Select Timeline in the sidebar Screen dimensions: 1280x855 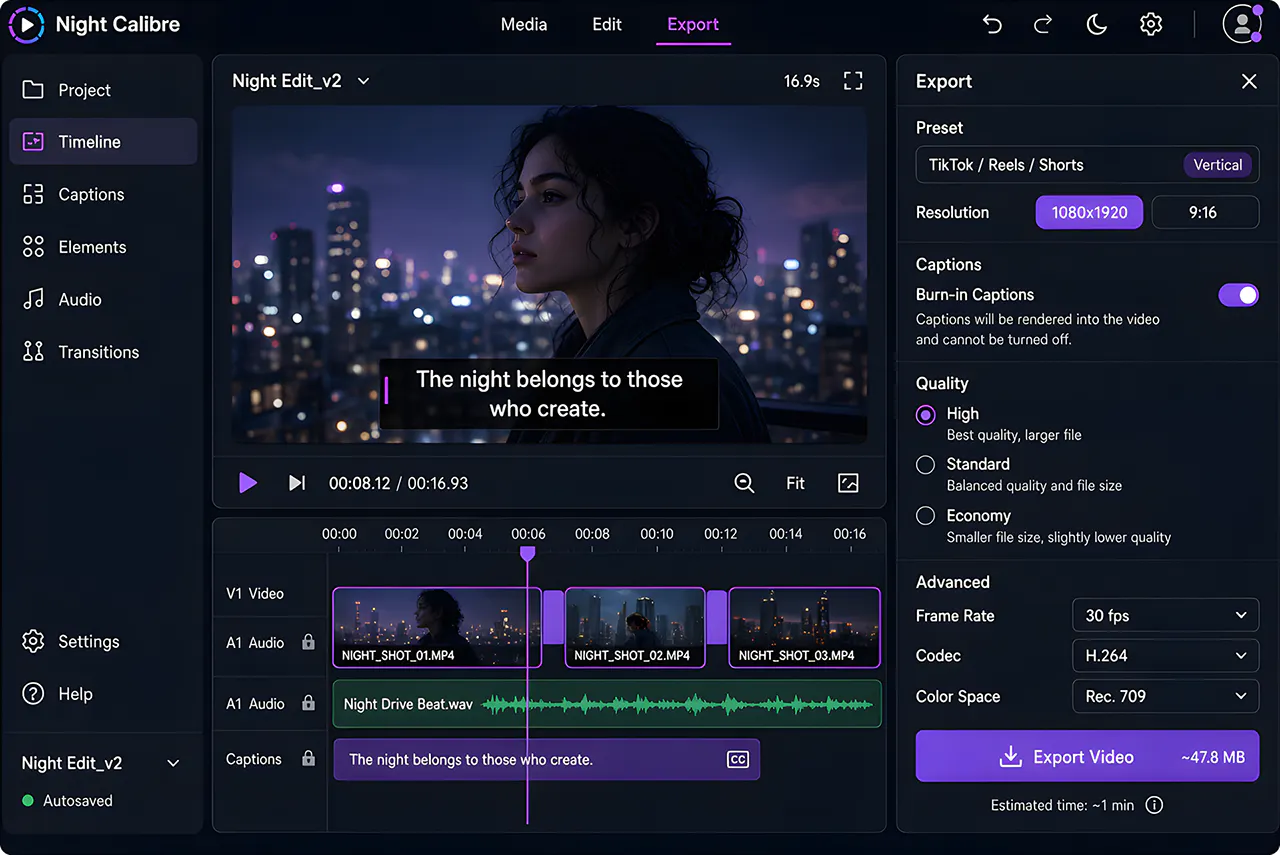tap(103, 142)
